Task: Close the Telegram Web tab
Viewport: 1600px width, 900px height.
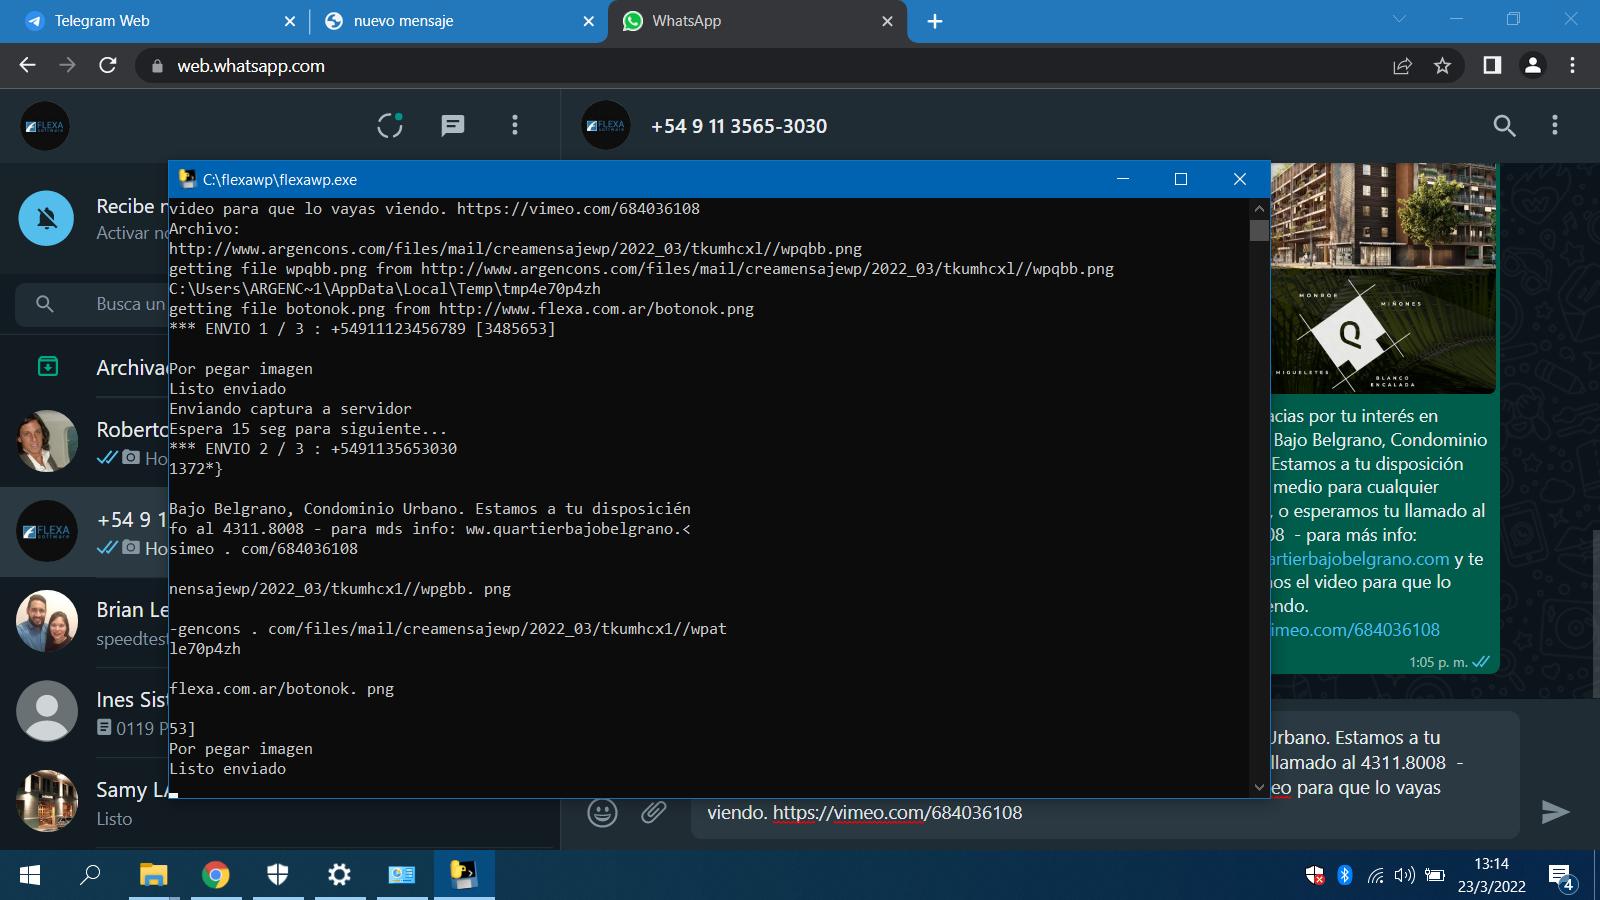Action: [289, 21]
